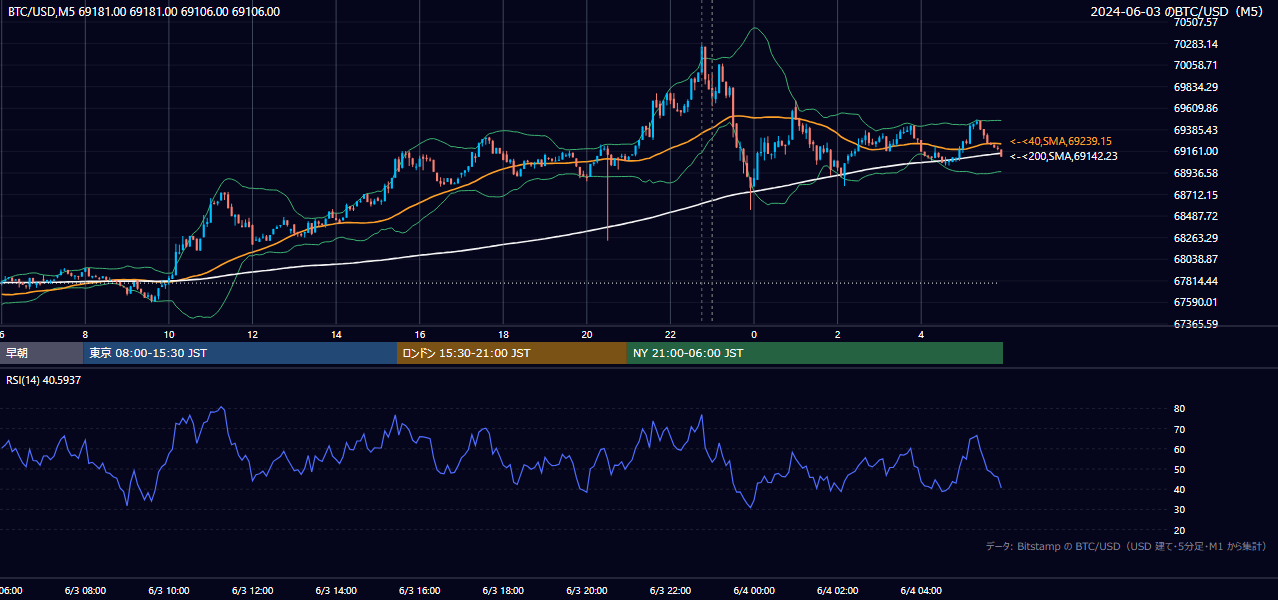Click the Bitstamp data source note
The height and width of the screenshot is (600, 1278).
coord(1126,546)
